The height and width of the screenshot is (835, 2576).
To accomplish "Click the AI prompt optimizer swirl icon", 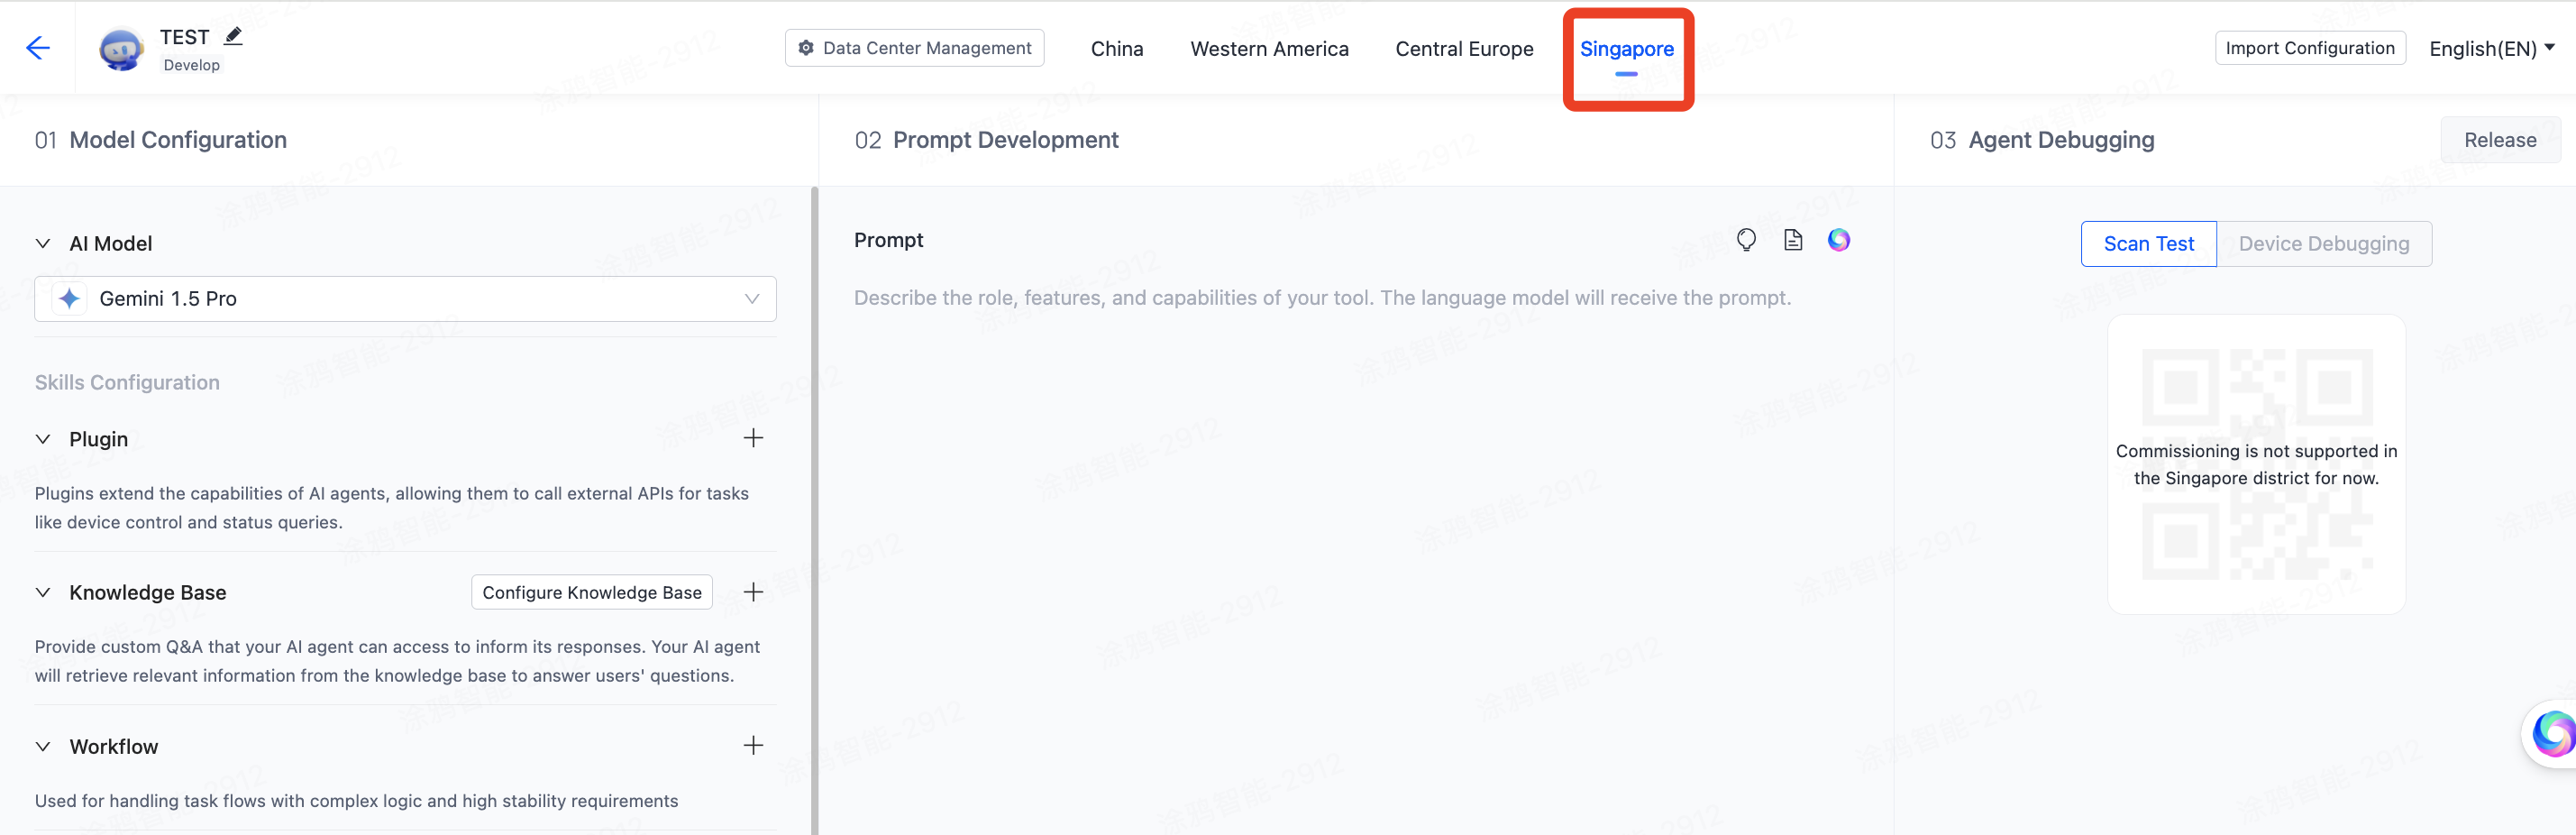I will click(x=1839, y=240).
